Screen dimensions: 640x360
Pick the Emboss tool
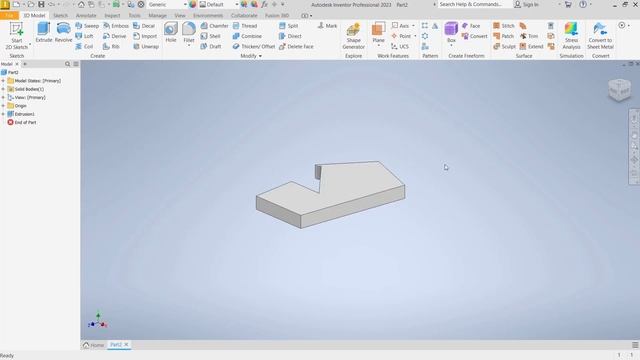tap(116, 26)
